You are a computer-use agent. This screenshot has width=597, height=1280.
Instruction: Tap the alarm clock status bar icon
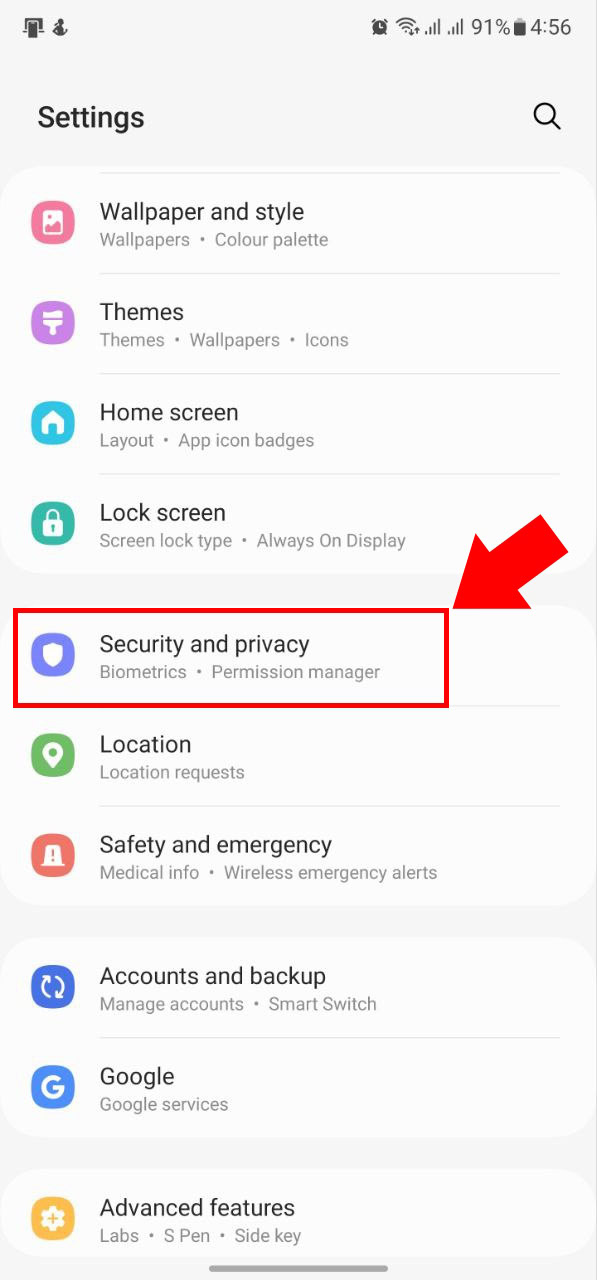pyautogui.click(x=379, y=28)
